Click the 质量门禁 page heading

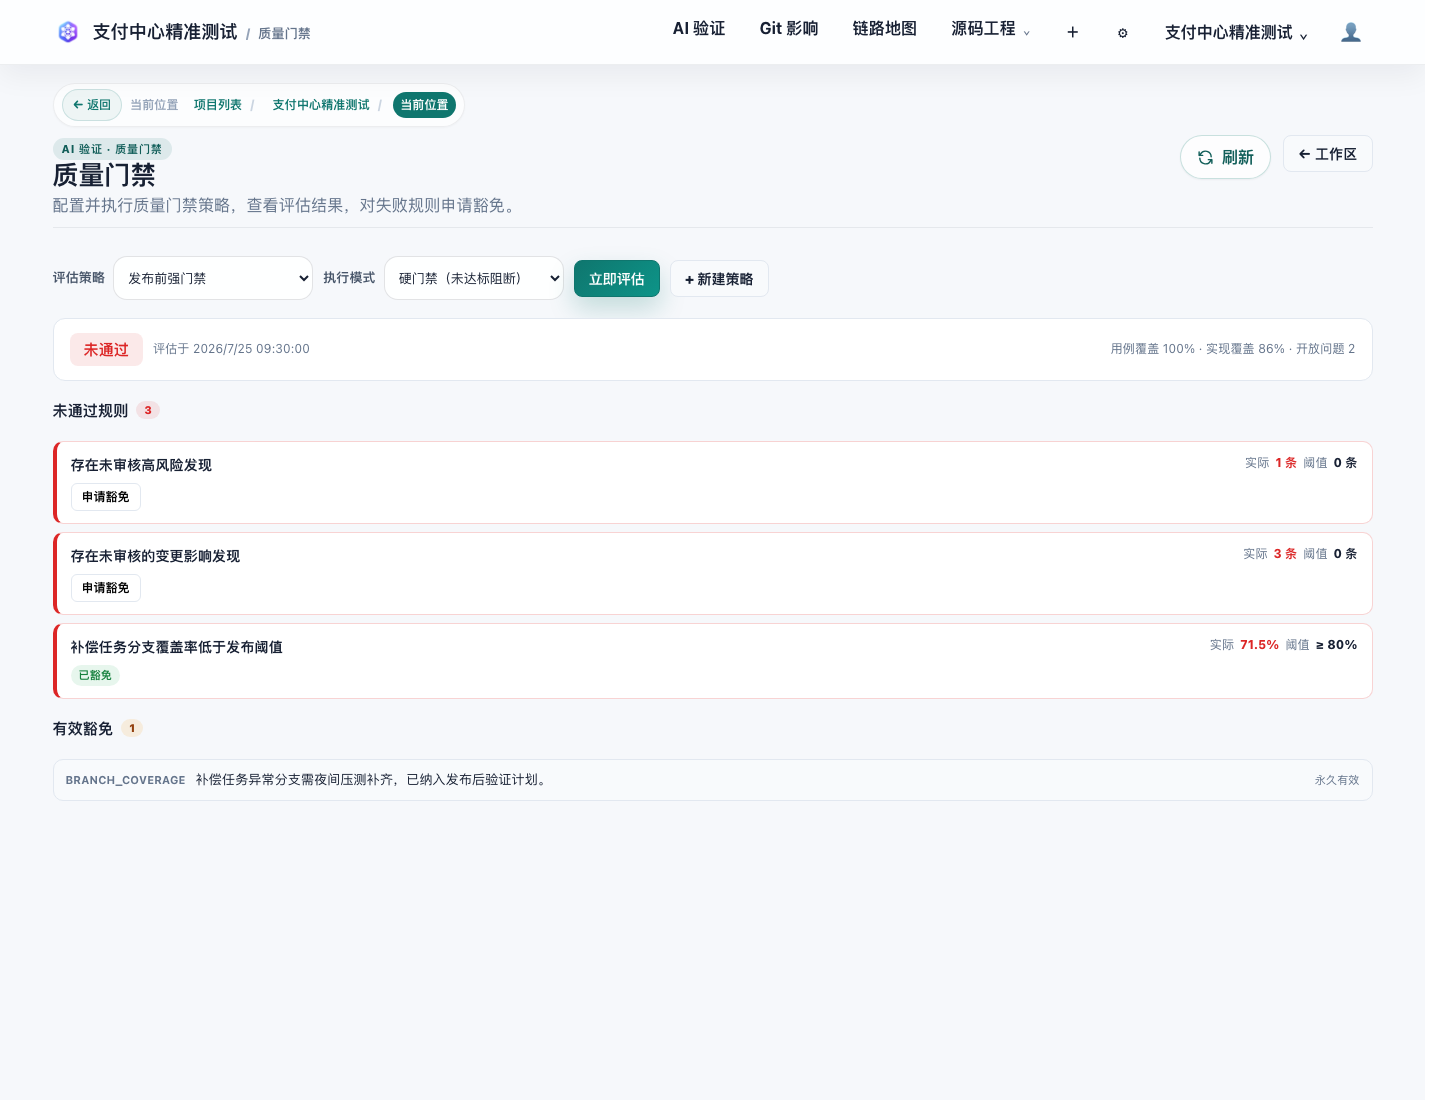pyautogui.click(x=104, y=176)
